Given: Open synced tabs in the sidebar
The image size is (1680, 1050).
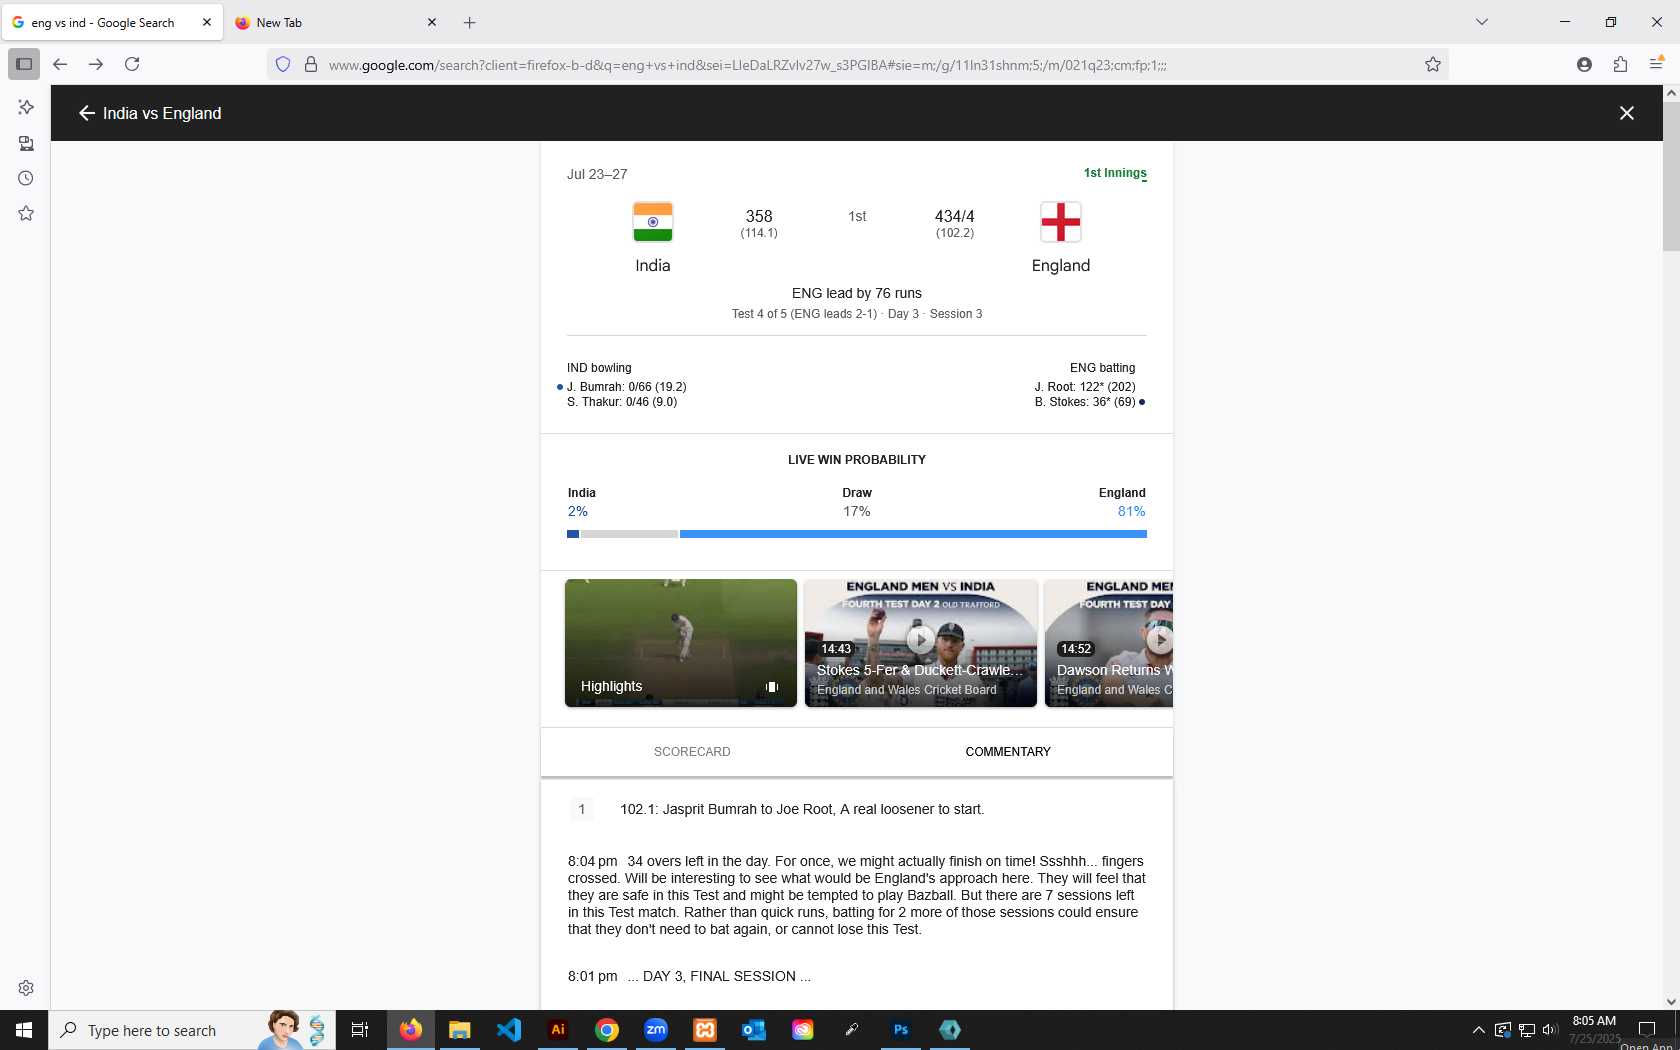Looking at the screenshot, I should [26, 143].
